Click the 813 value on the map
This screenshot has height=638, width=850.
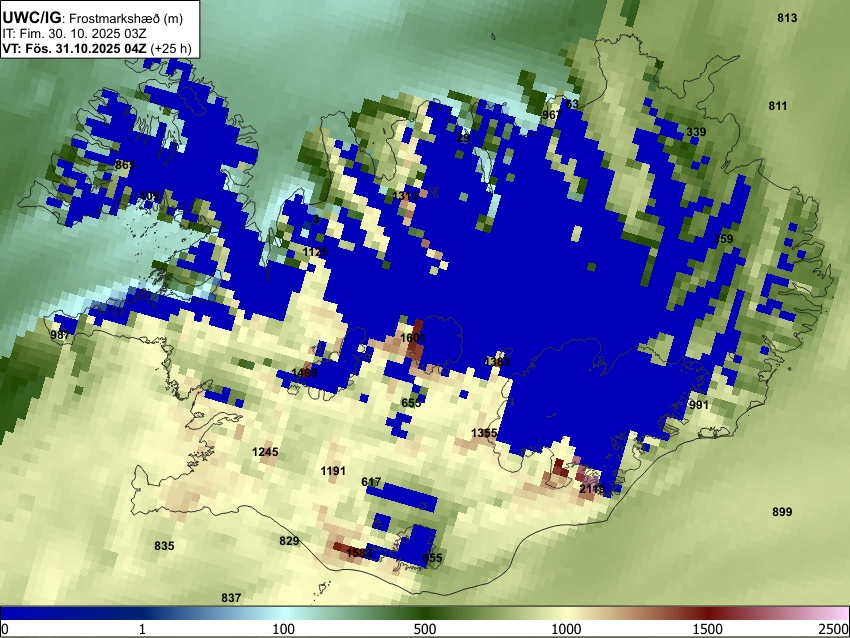[787, 18]
